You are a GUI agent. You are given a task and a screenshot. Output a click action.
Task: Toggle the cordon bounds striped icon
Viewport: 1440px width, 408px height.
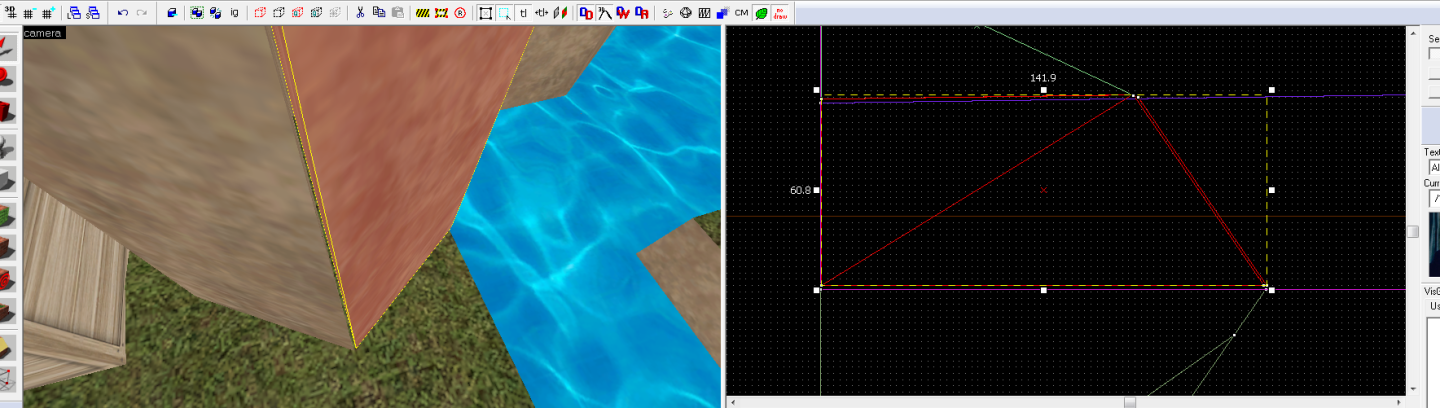[x=422, y=13]
